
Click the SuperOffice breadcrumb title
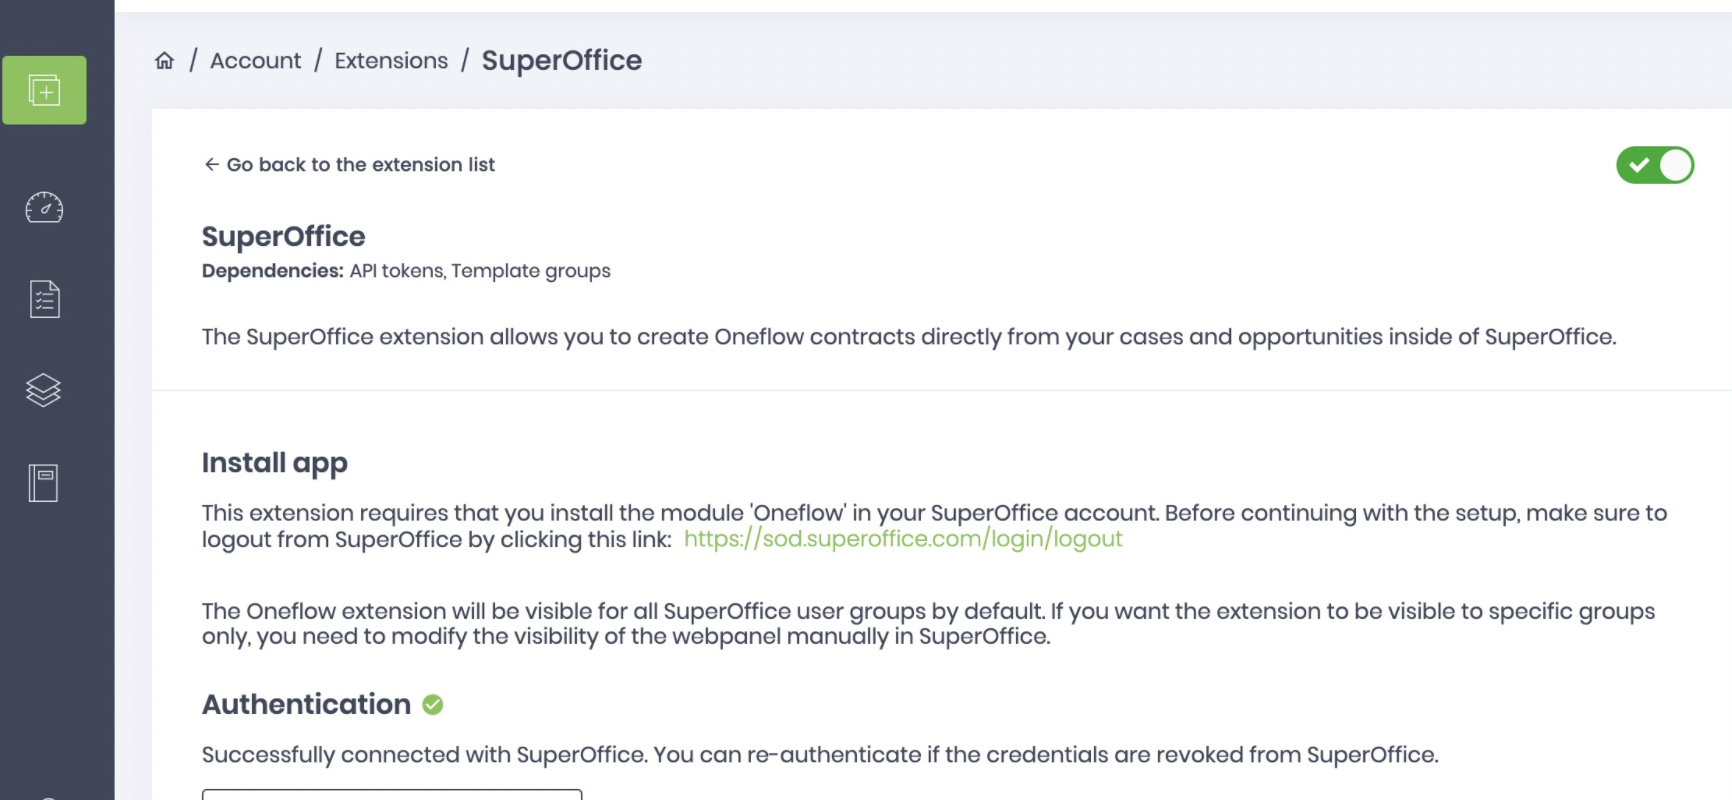point(562,61)
